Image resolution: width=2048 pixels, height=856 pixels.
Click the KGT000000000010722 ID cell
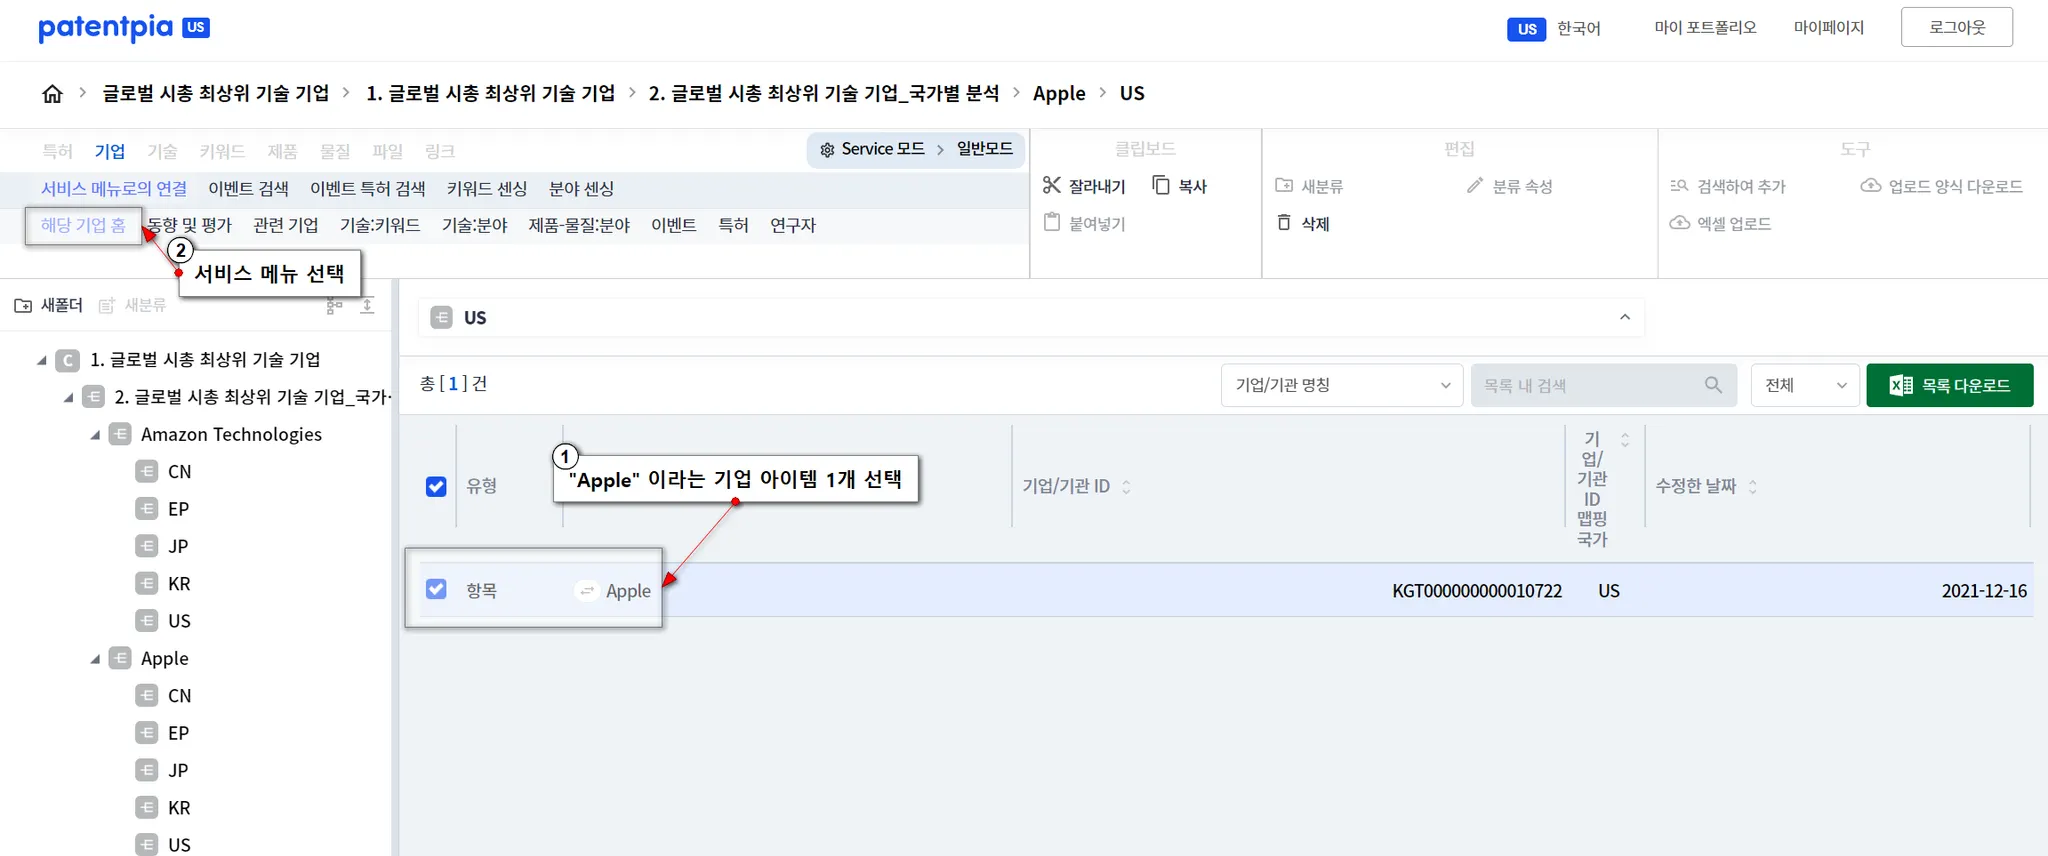tap(1477, 591)
